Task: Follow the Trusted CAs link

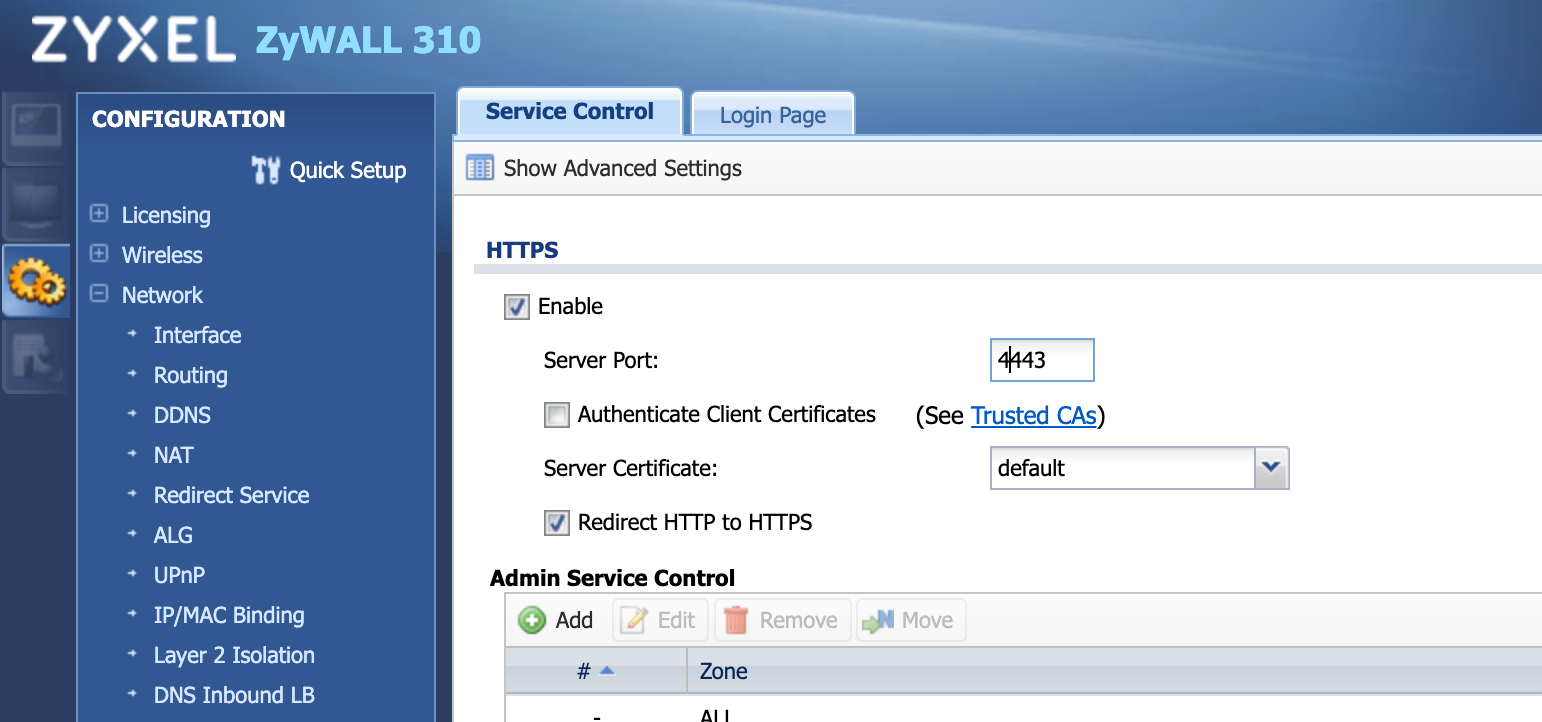Action: [1034, 415]
